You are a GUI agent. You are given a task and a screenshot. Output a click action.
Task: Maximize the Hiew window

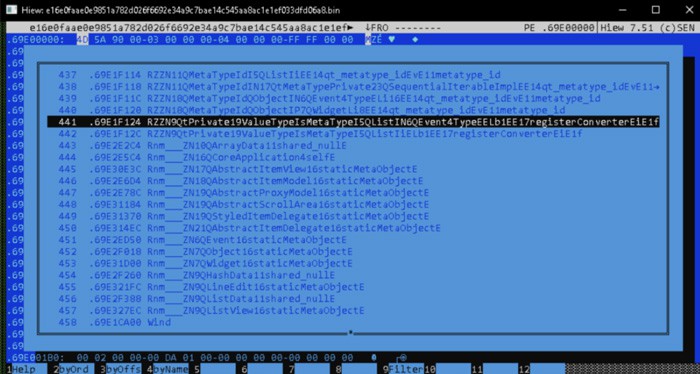click(655, 9)
